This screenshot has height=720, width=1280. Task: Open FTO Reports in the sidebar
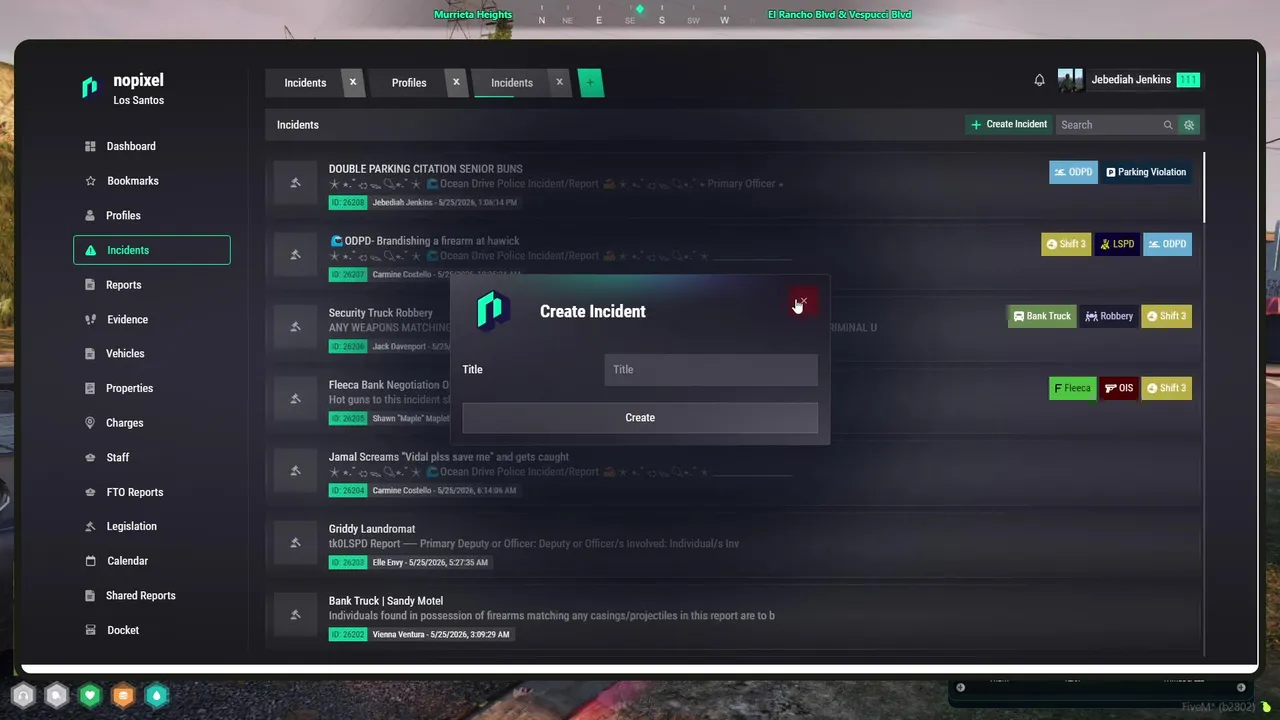(x=135, y=492)
